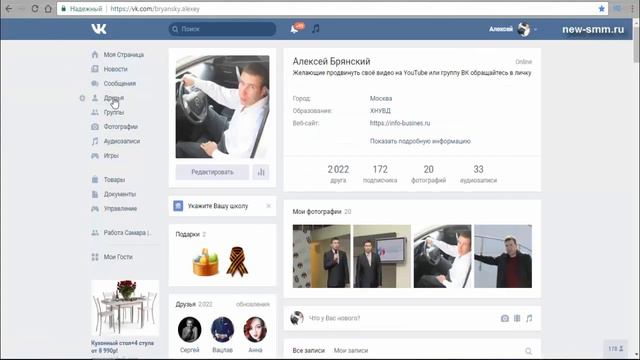This screenshot has height=360, width=640.
Task: Click in the Поиск search field
Action: pyautogui.click(x=222, y=29)
